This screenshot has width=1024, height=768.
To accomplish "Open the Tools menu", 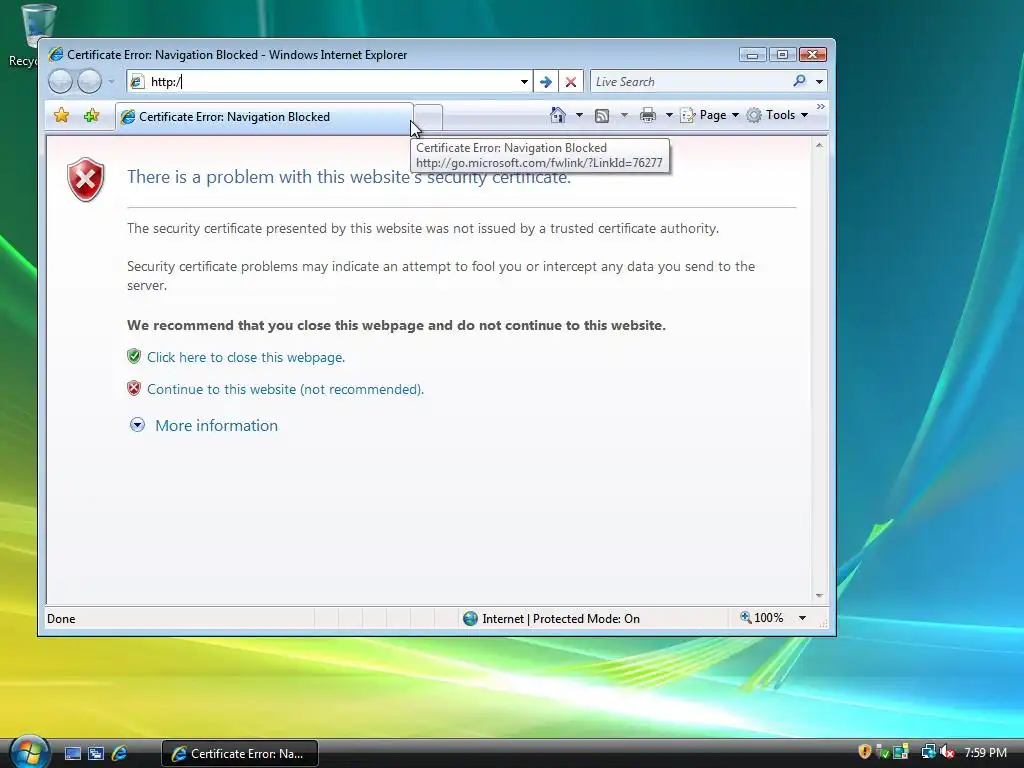I will click(x=777, y=115).
